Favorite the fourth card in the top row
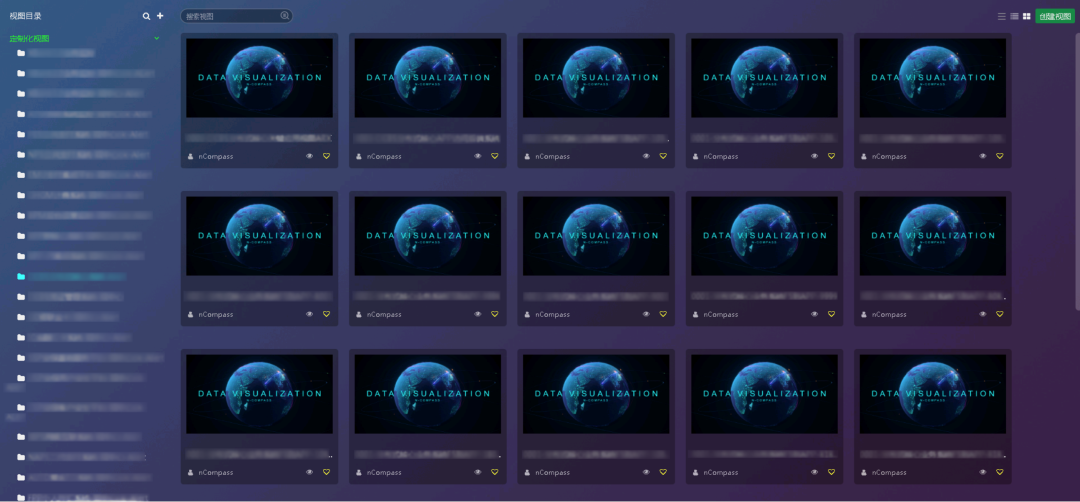This screenshot has height=502, width=1080. [x=831, y=156]
